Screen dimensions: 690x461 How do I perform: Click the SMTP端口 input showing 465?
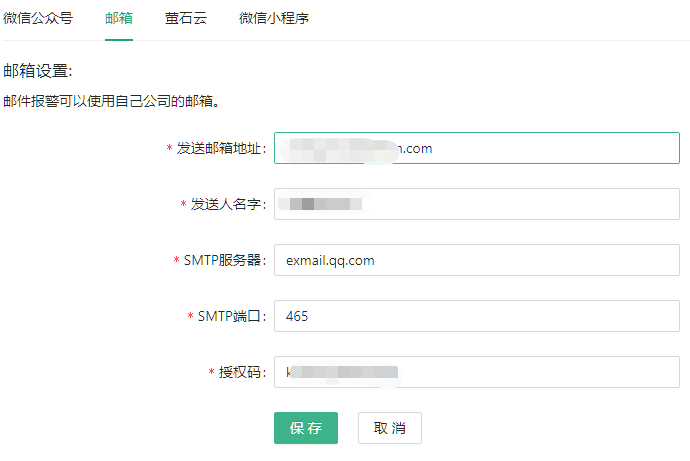(476, 316)
